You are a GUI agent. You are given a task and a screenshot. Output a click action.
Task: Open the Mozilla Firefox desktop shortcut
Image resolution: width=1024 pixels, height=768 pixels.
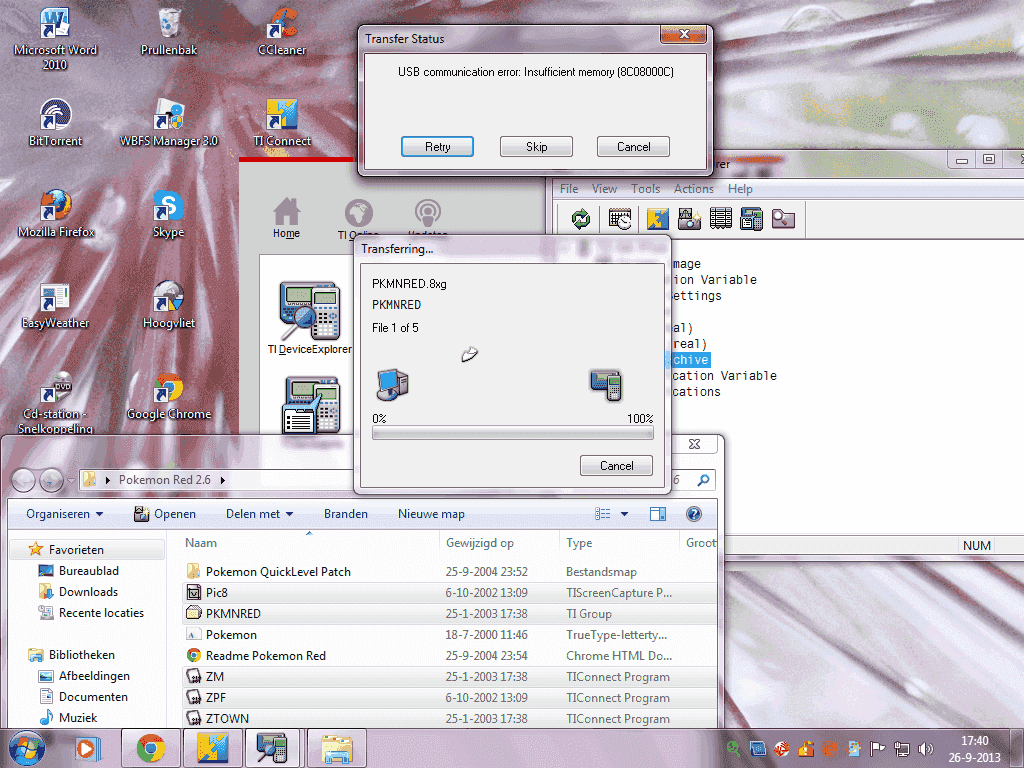[56, 214]
